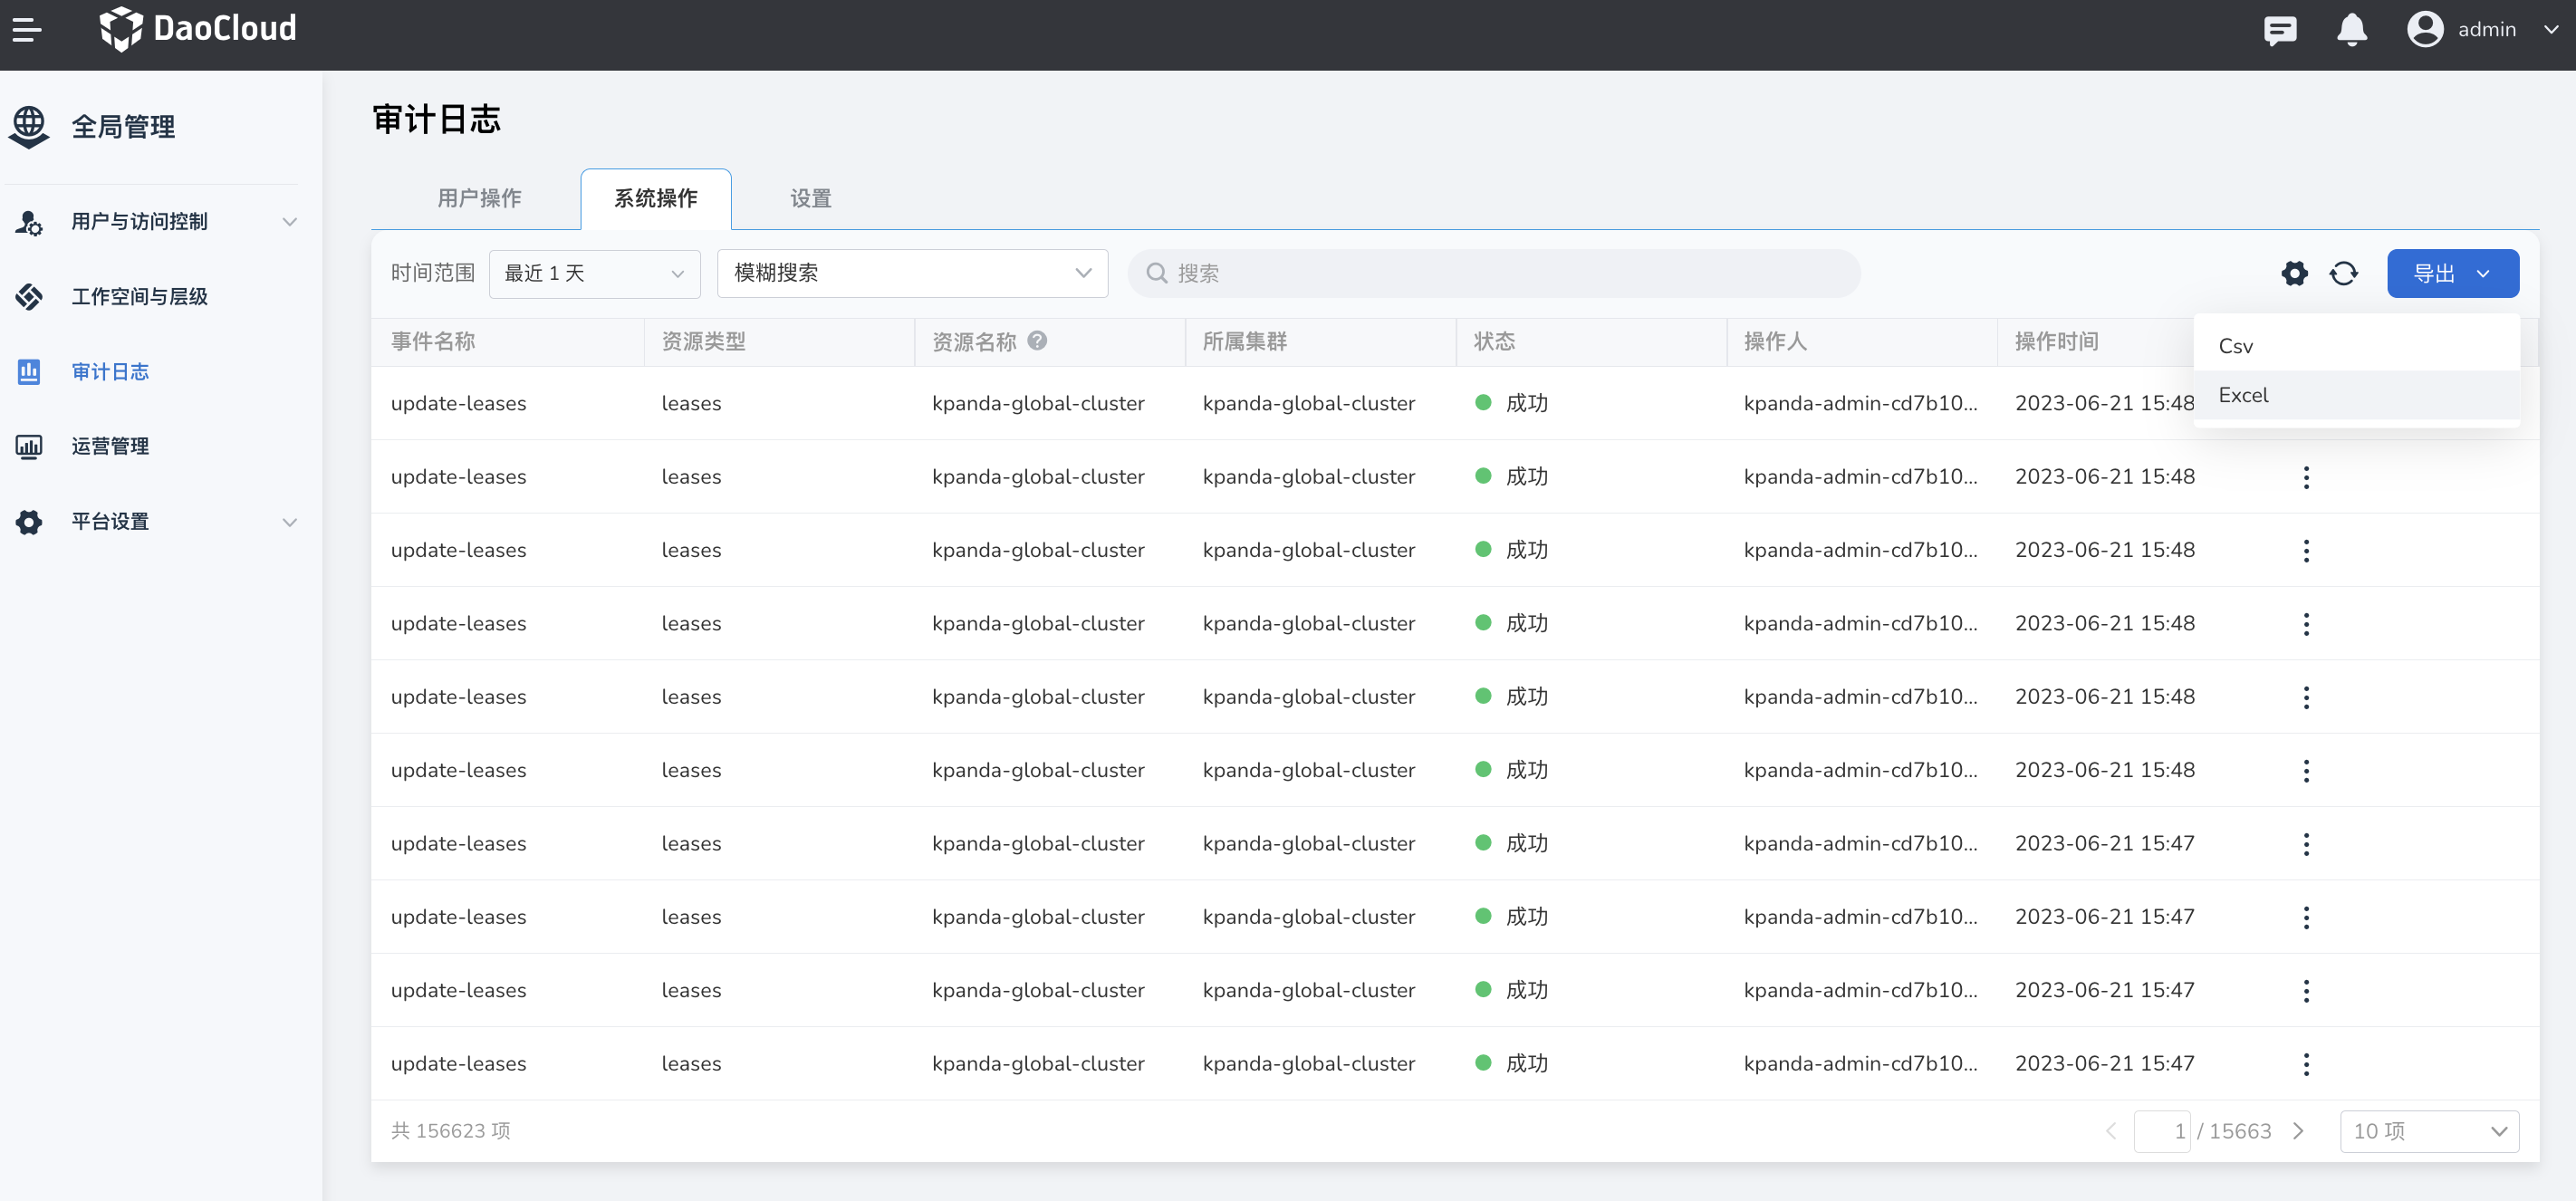
Task: Toggle the export dropdown arrow
Action: tap(2482, 273)
